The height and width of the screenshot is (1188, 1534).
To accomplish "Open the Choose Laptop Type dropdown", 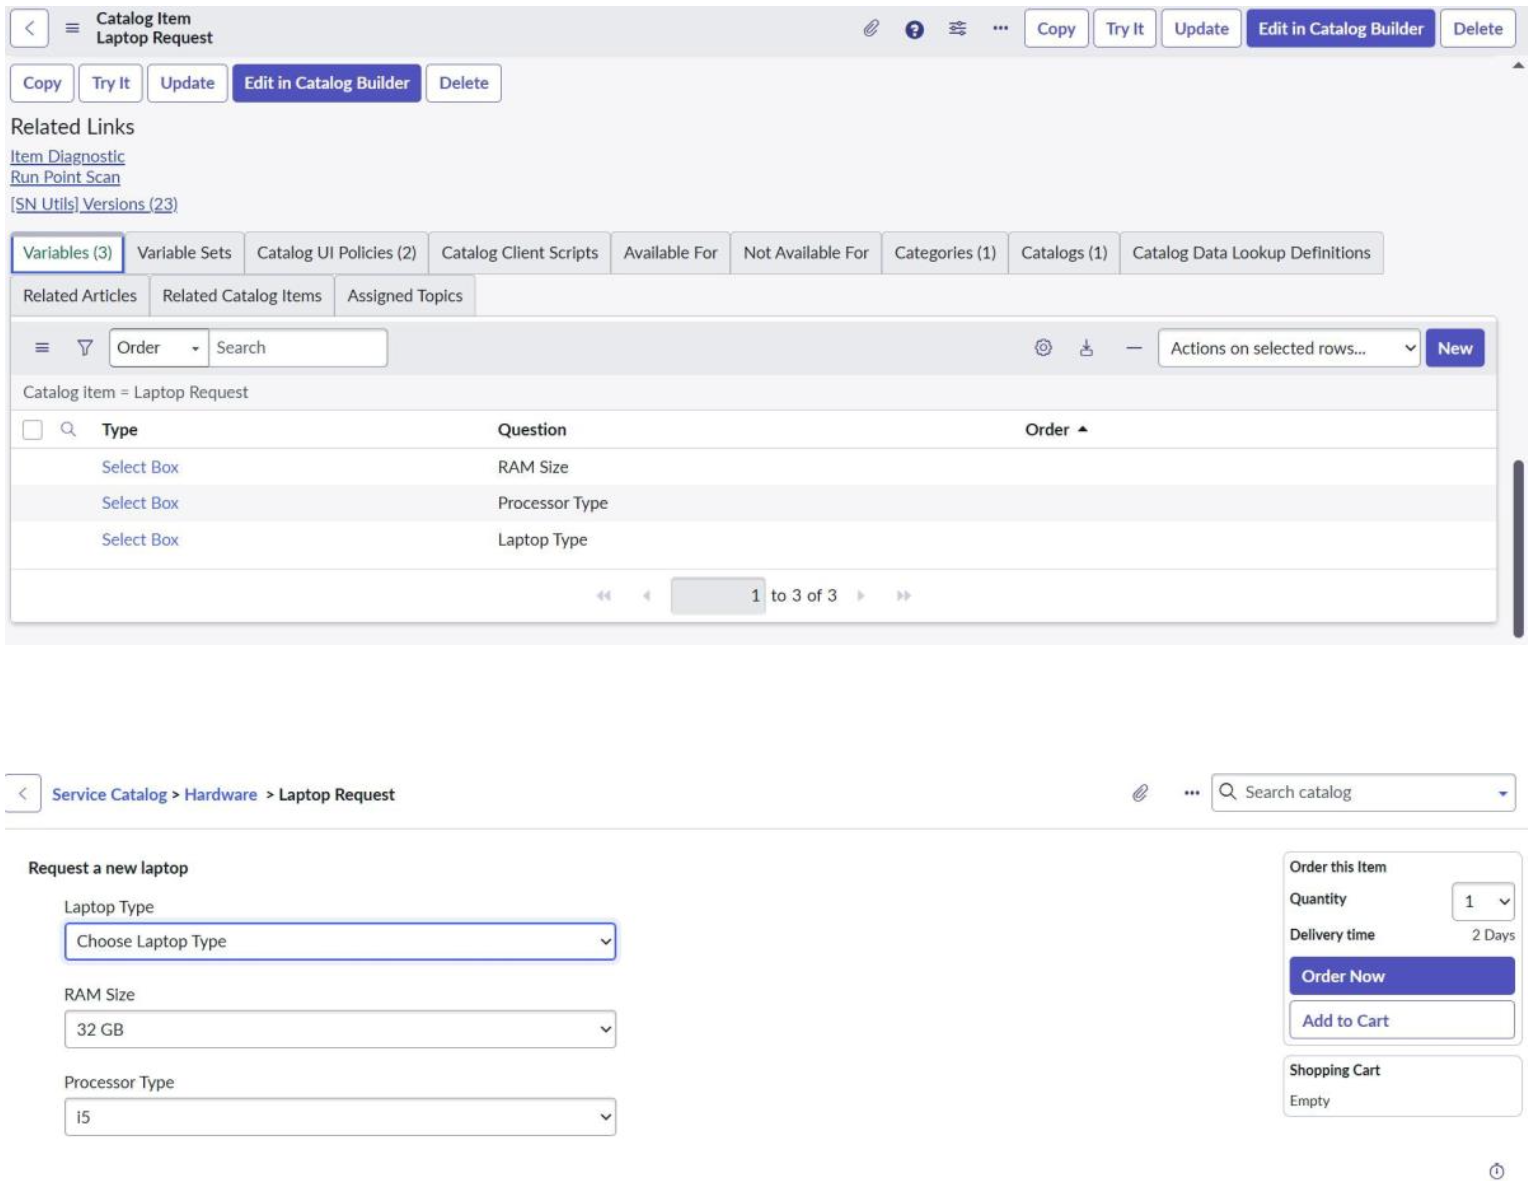I will pyautogui.click(x=340, y=941).
